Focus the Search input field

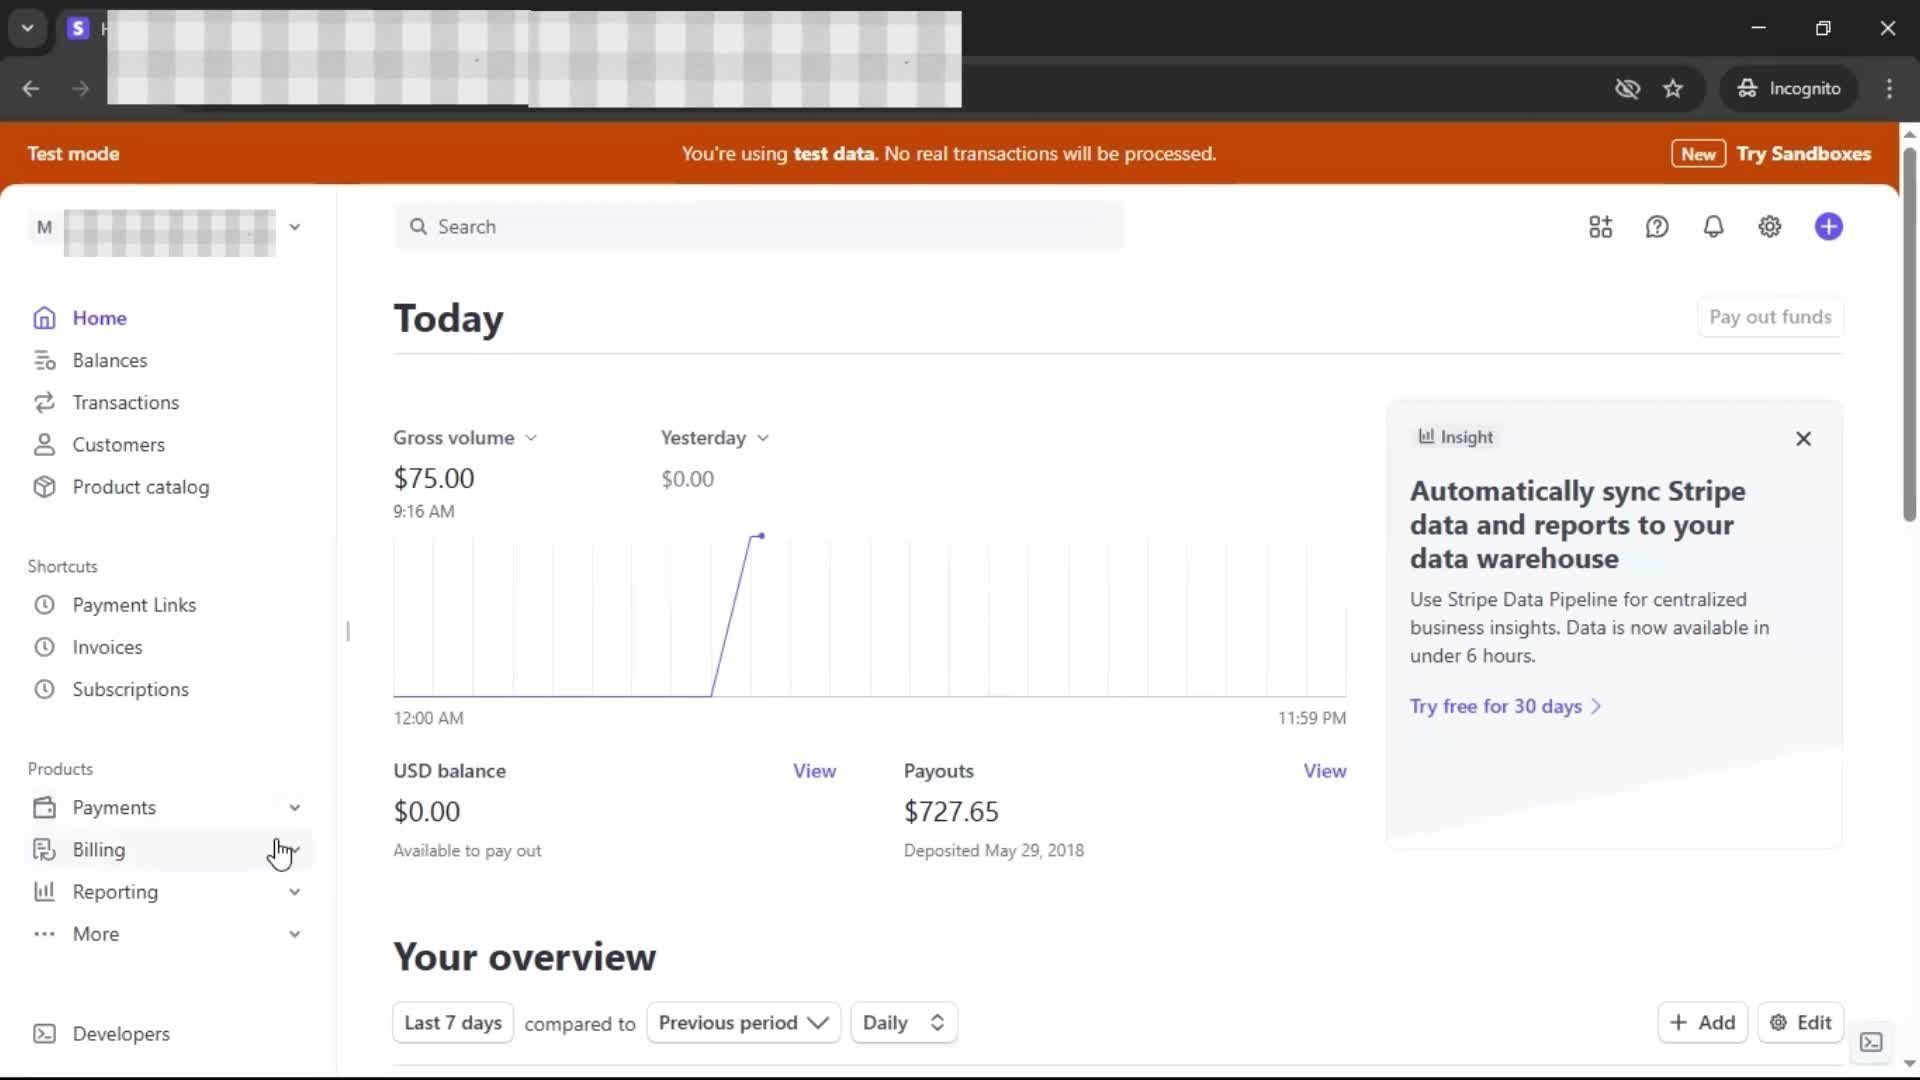click(x=760, y=227)
